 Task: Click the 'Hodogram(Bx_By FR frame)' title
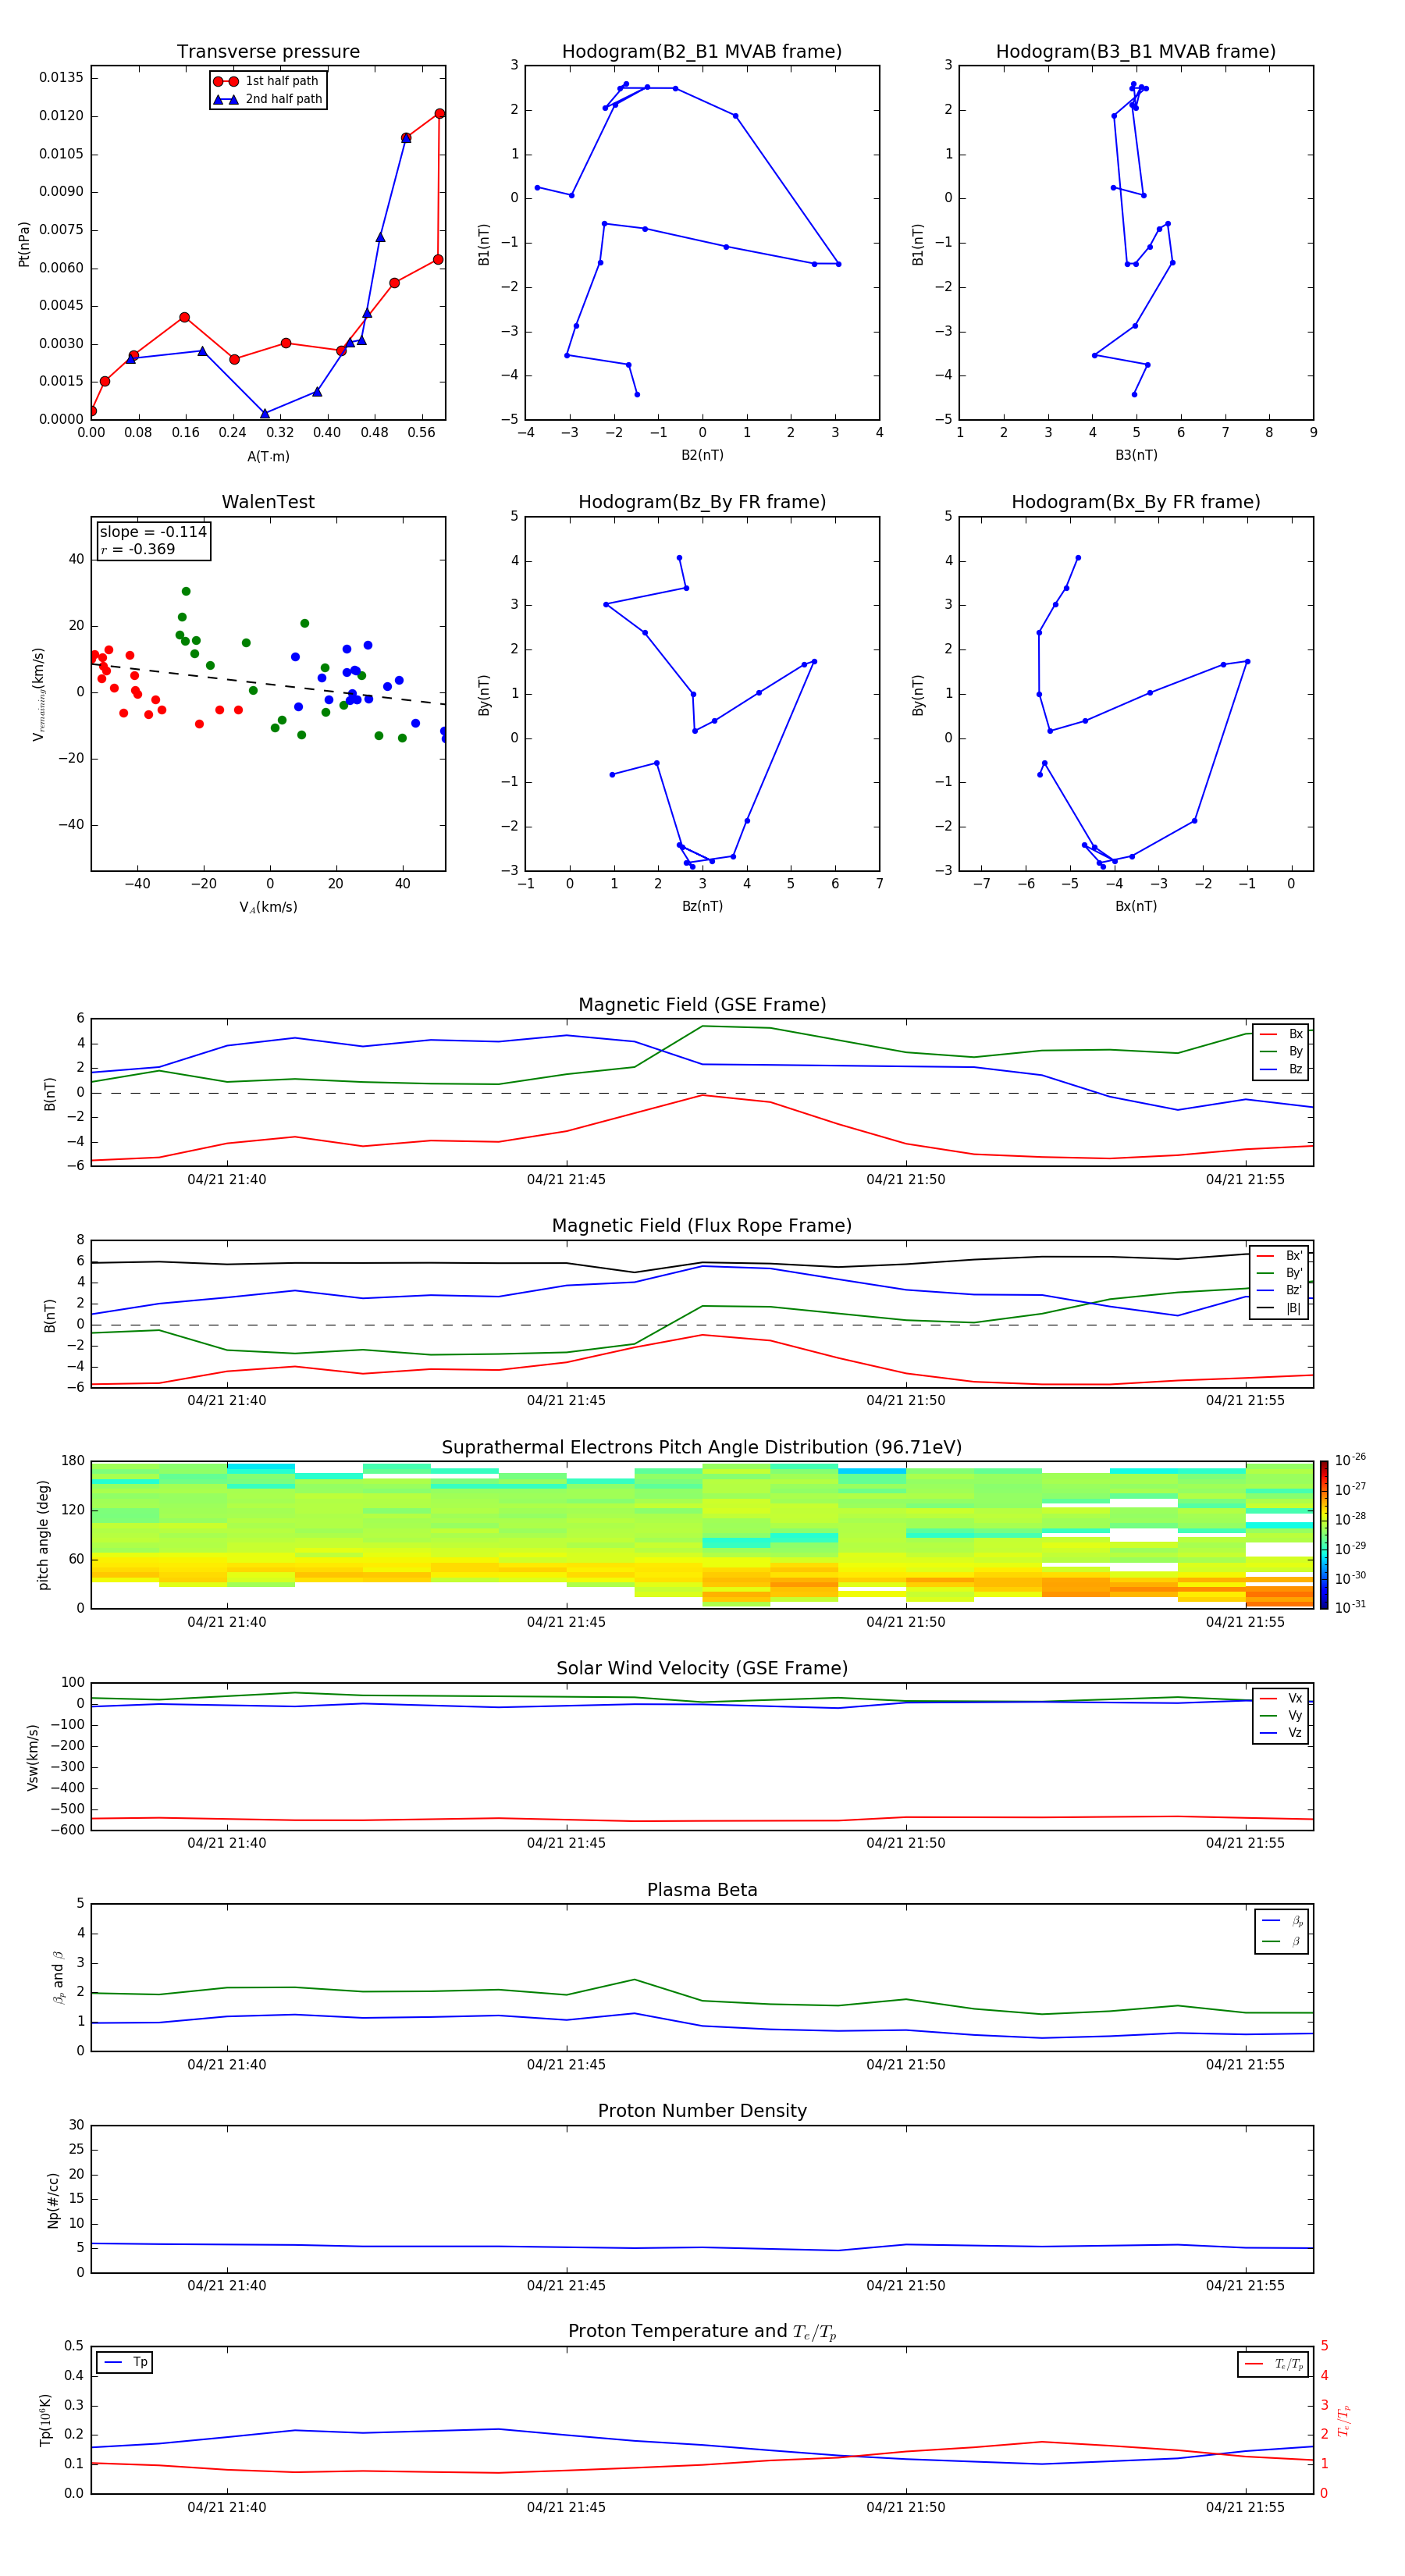1136,502
